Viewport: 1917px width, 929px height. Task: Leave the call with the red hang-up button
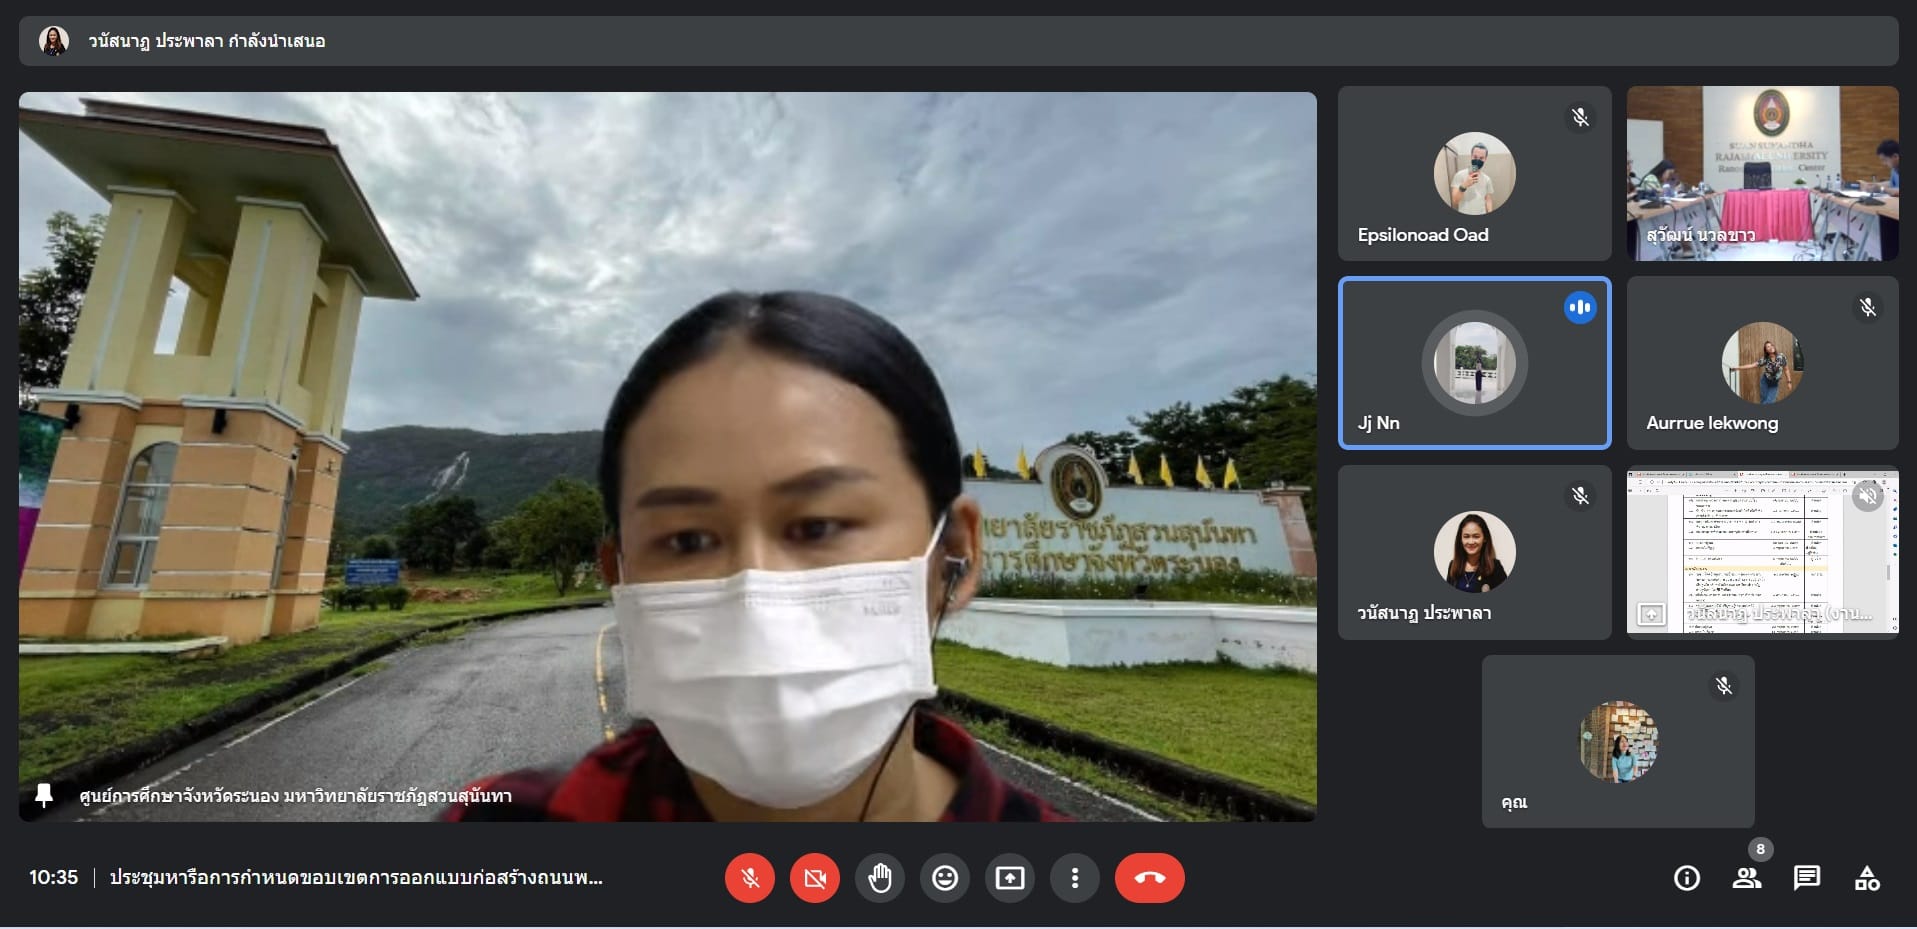1149,878
